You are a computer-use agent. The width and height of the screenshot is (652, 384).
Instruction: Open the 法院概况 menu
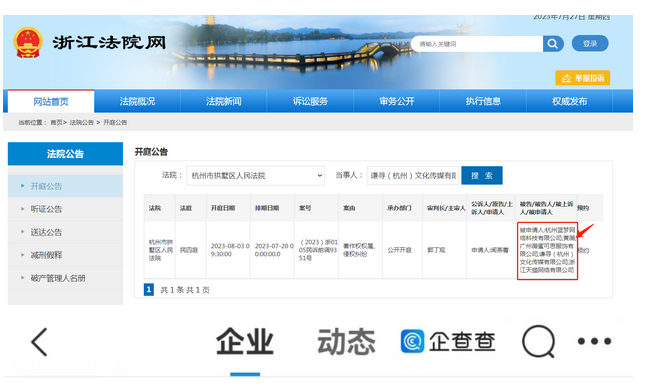coord(137,101)
